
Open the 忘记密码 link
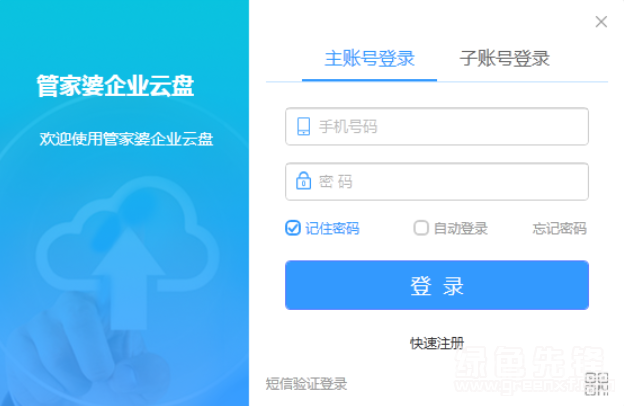[560, 228]
